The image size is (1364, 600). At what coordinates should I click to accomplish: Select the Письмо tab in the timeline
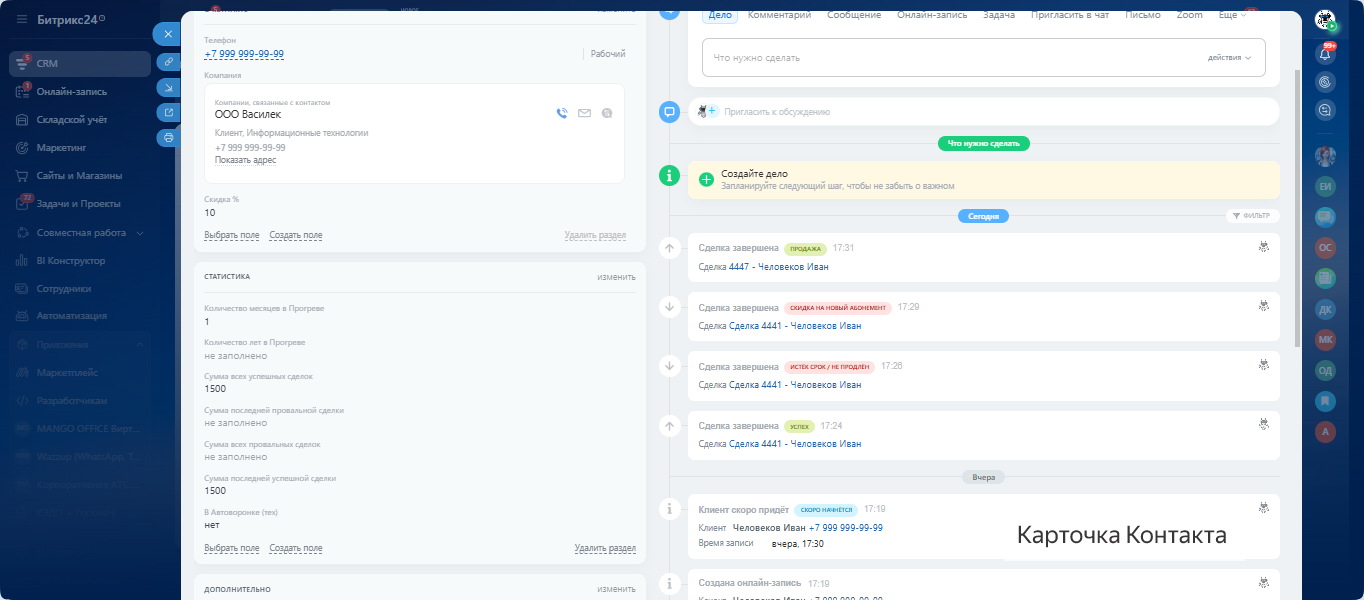1142,15
